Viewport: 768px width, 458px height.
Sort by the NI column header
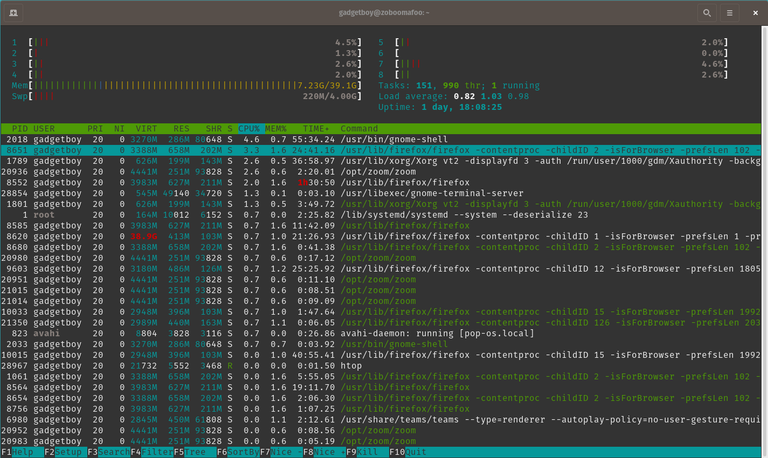pos(119,129)
